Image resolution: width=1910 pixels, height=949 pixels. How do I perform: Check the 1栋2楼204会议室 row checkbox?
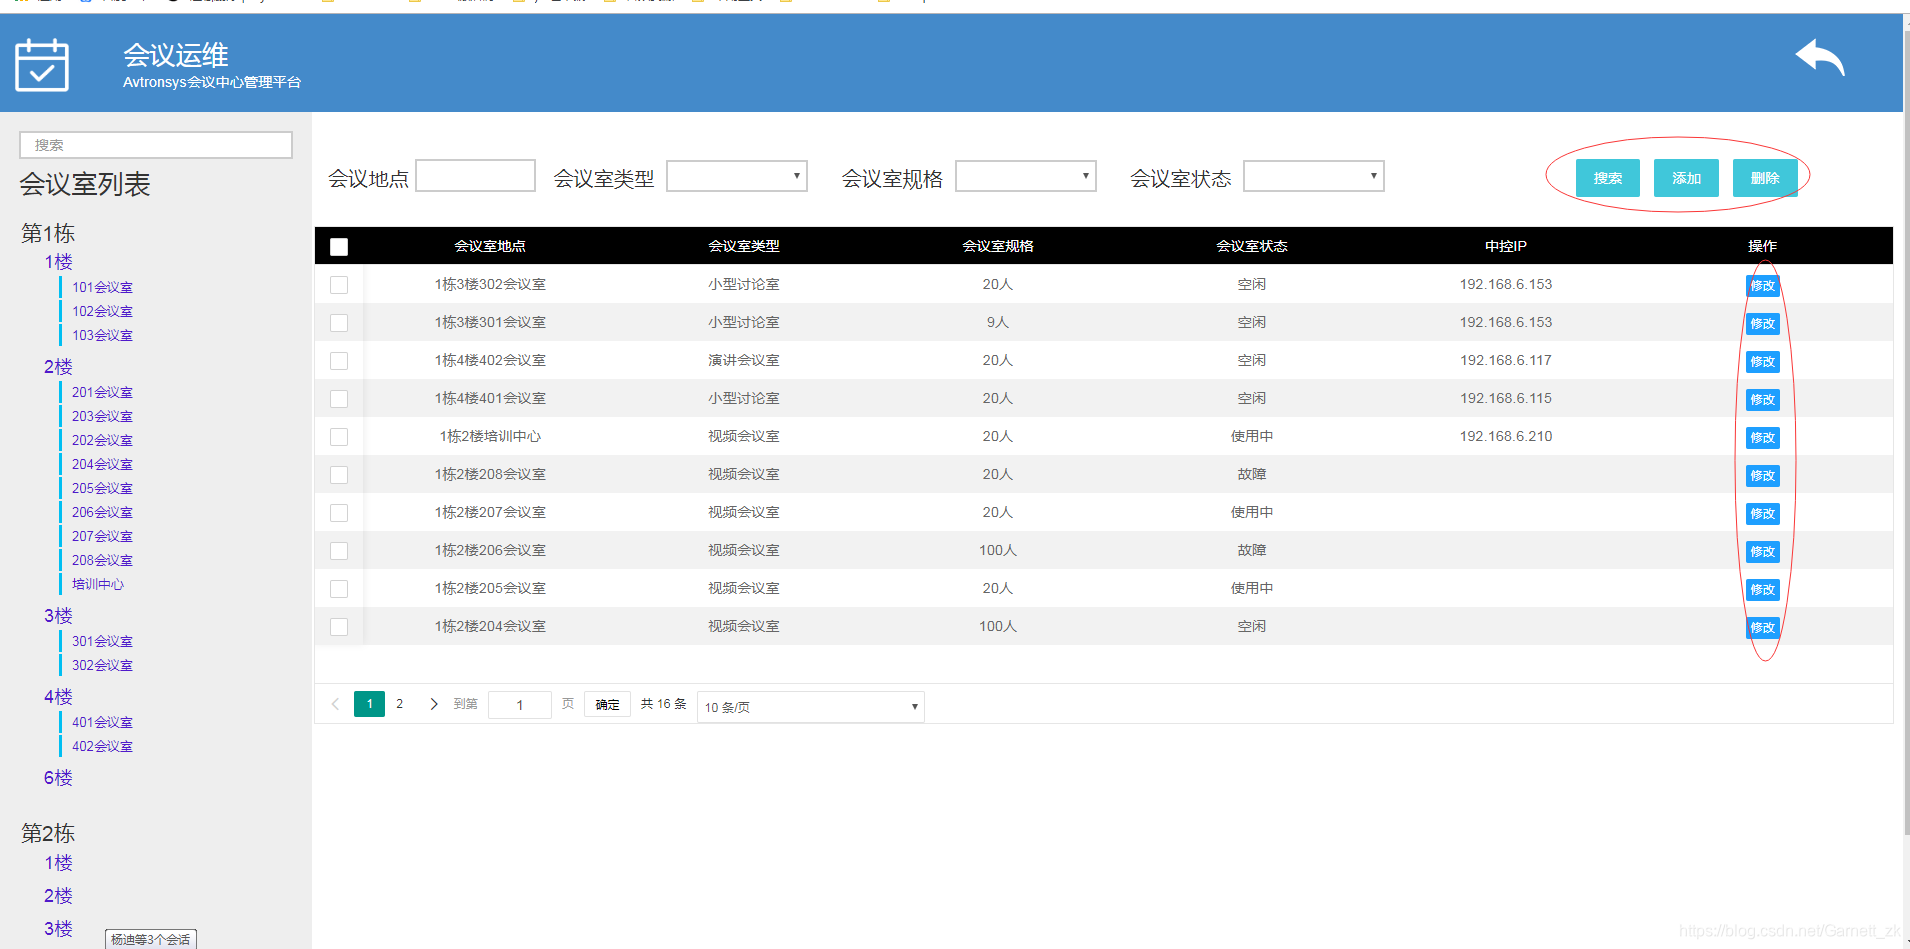pos(339,627)
